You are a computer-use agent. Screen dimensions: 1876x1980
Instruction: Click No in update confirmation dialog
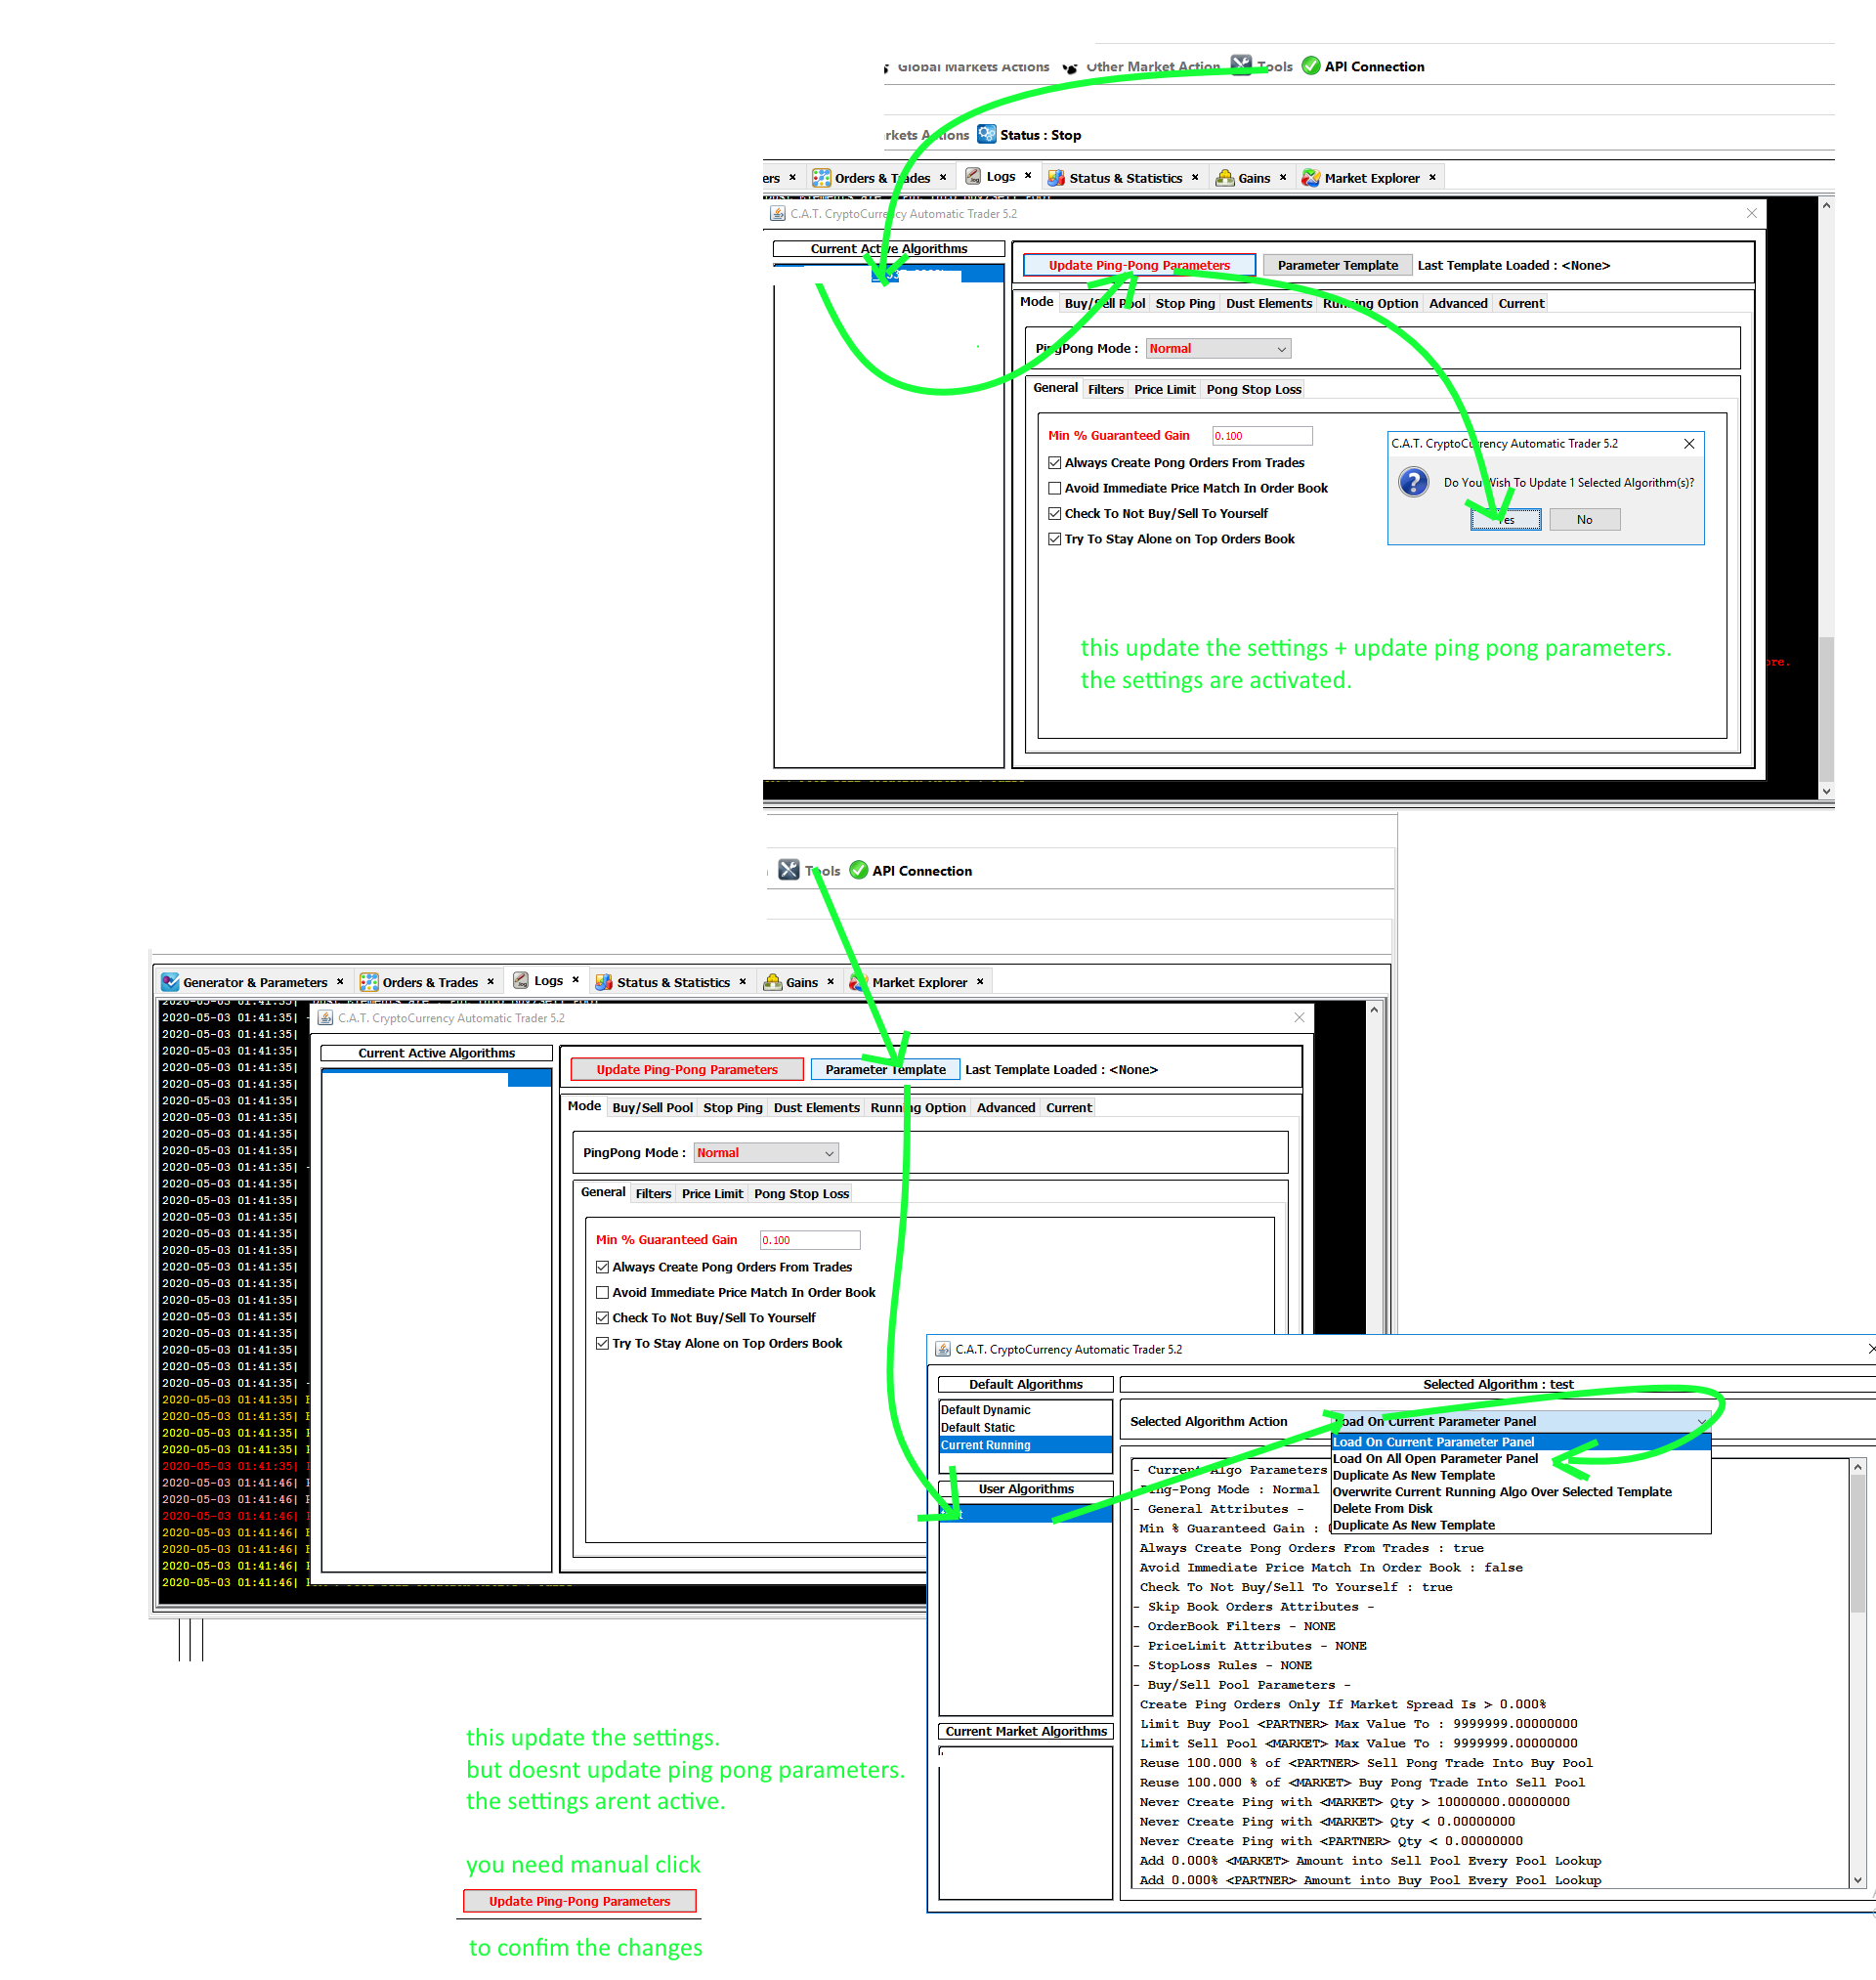1584,520
